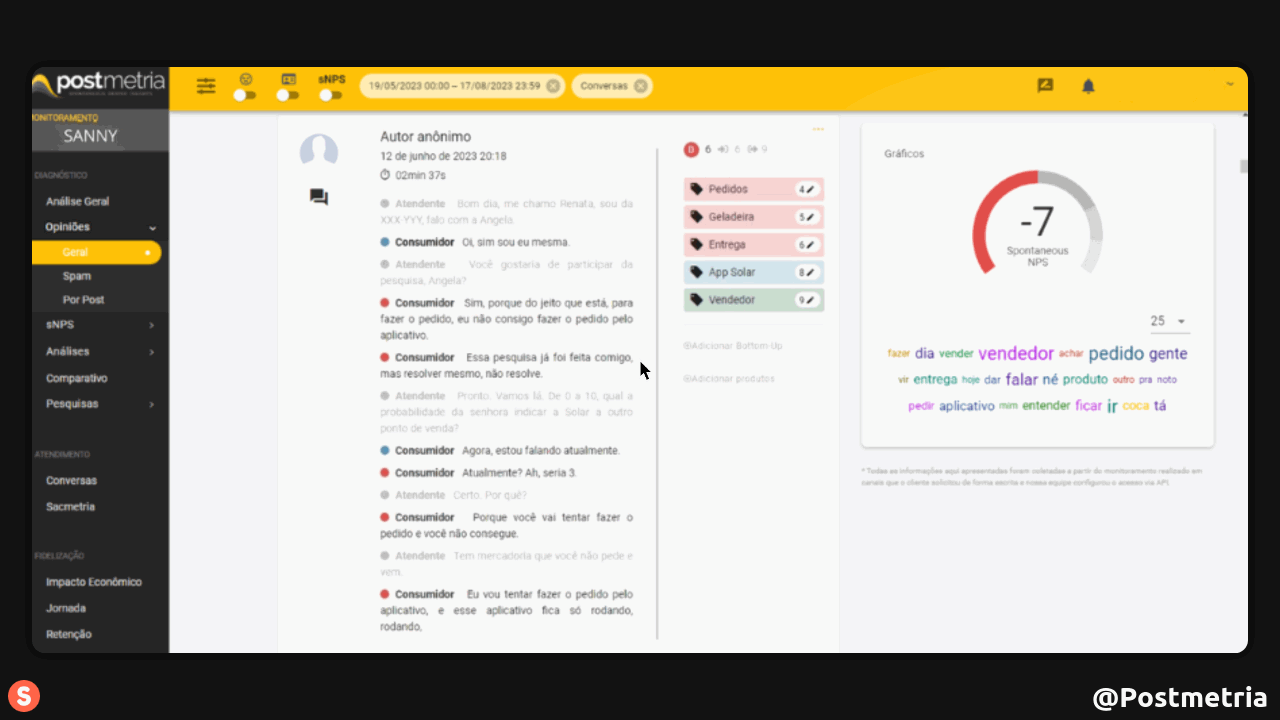Click the stopwatch duration icon
This screenshot has width=1280, height=720.
coord(385,175)
